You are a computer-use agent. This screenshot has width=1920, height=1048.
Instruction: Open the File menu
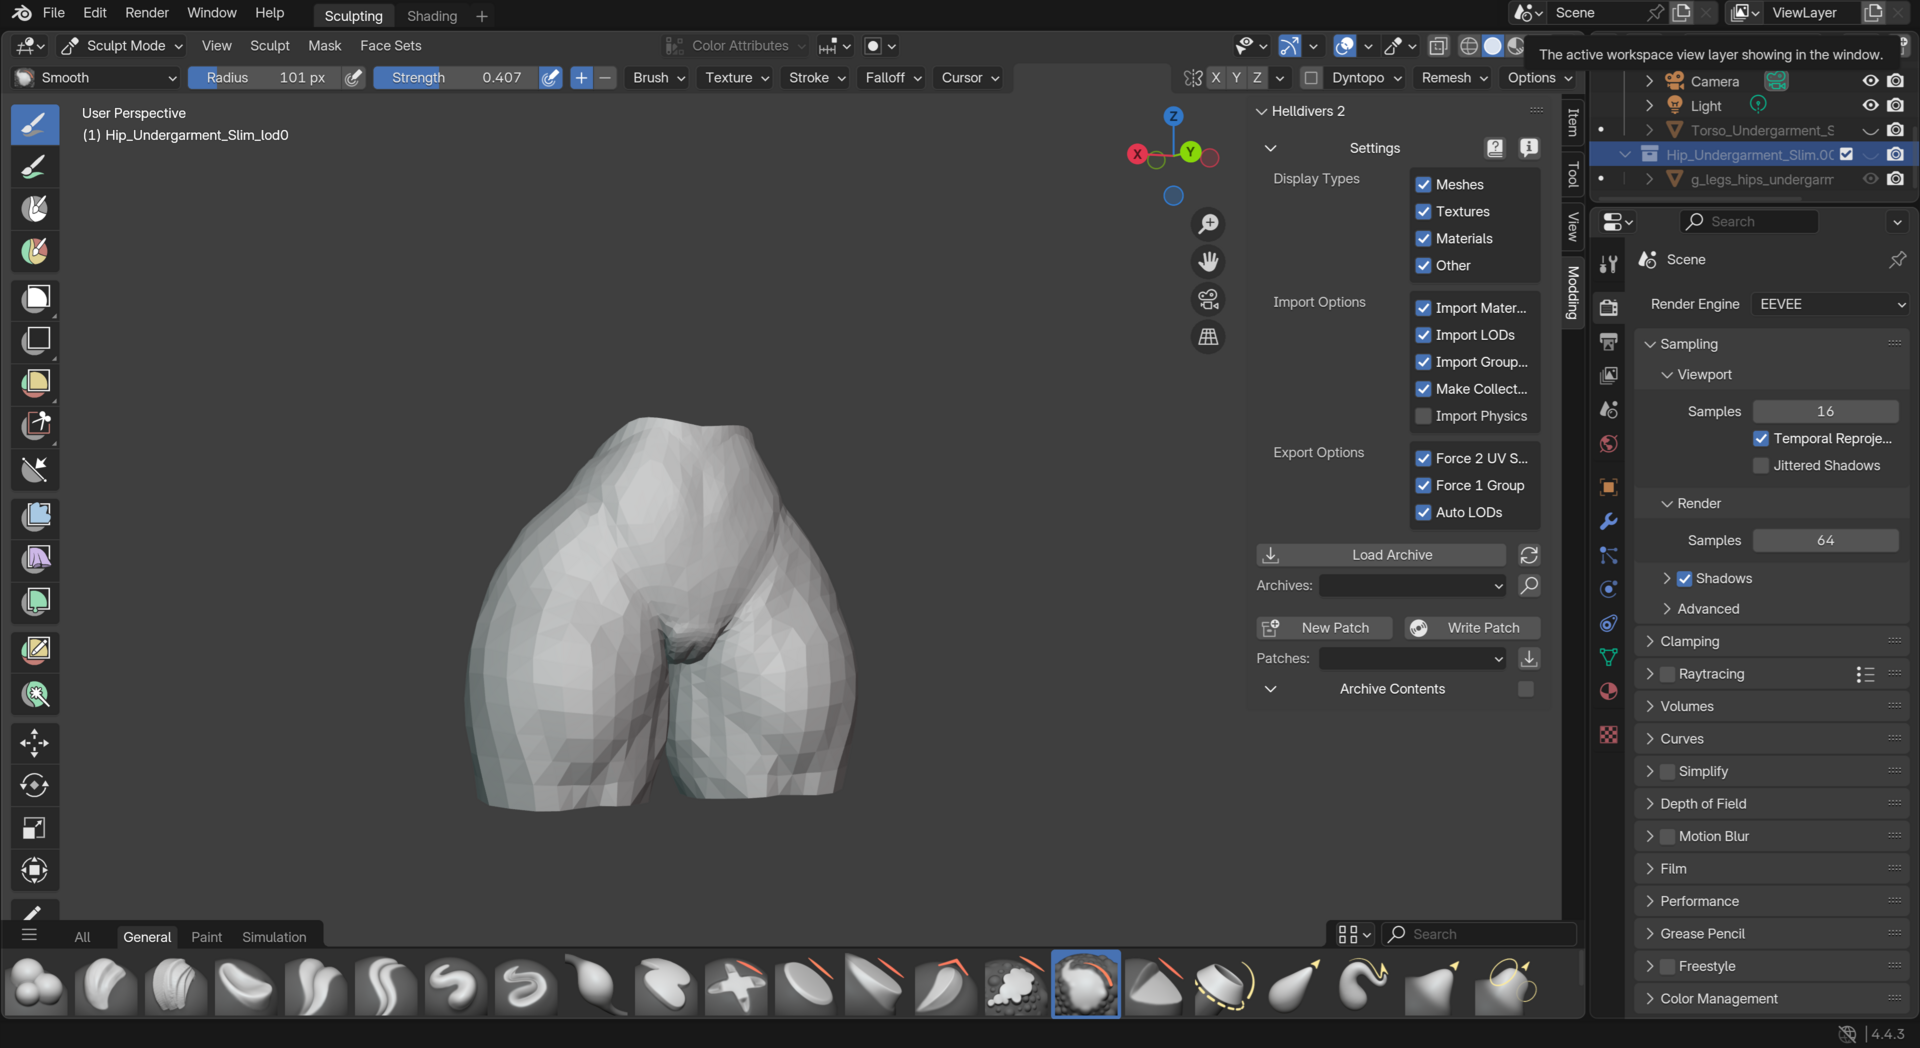54,13
